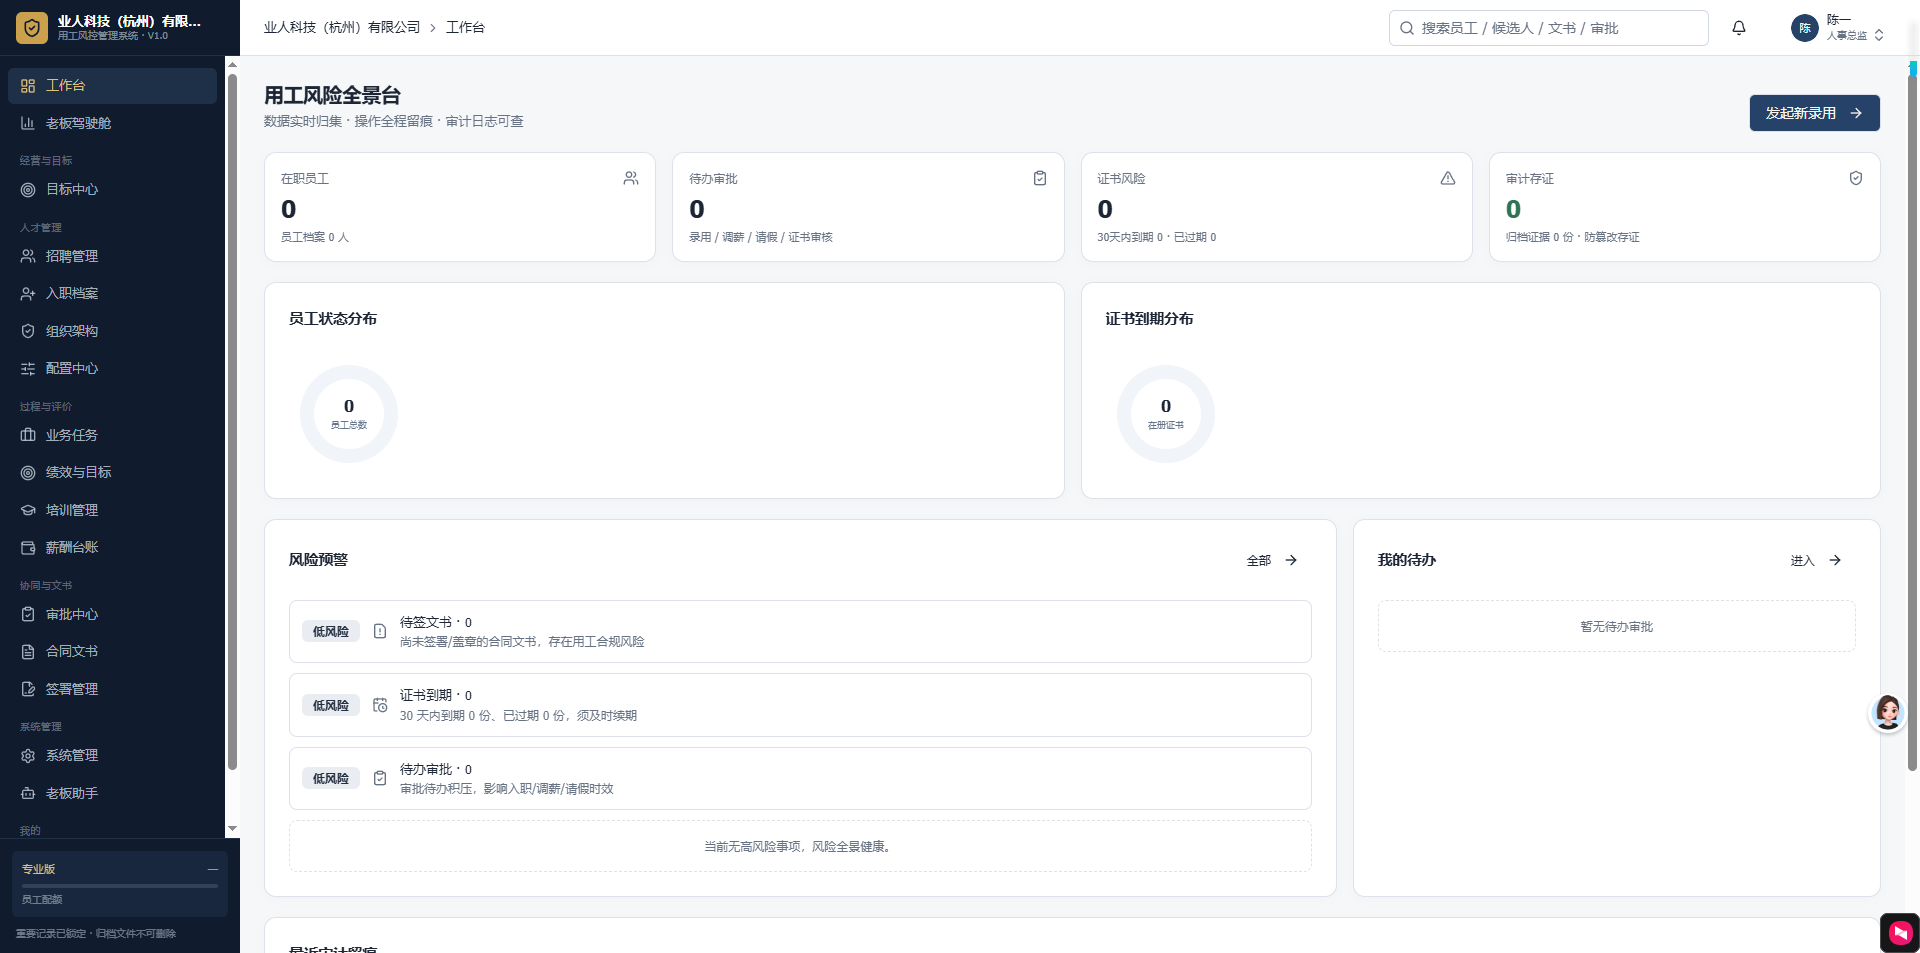Click the sidebar scroll-down arrow
1920x953 pixels.
233,829
